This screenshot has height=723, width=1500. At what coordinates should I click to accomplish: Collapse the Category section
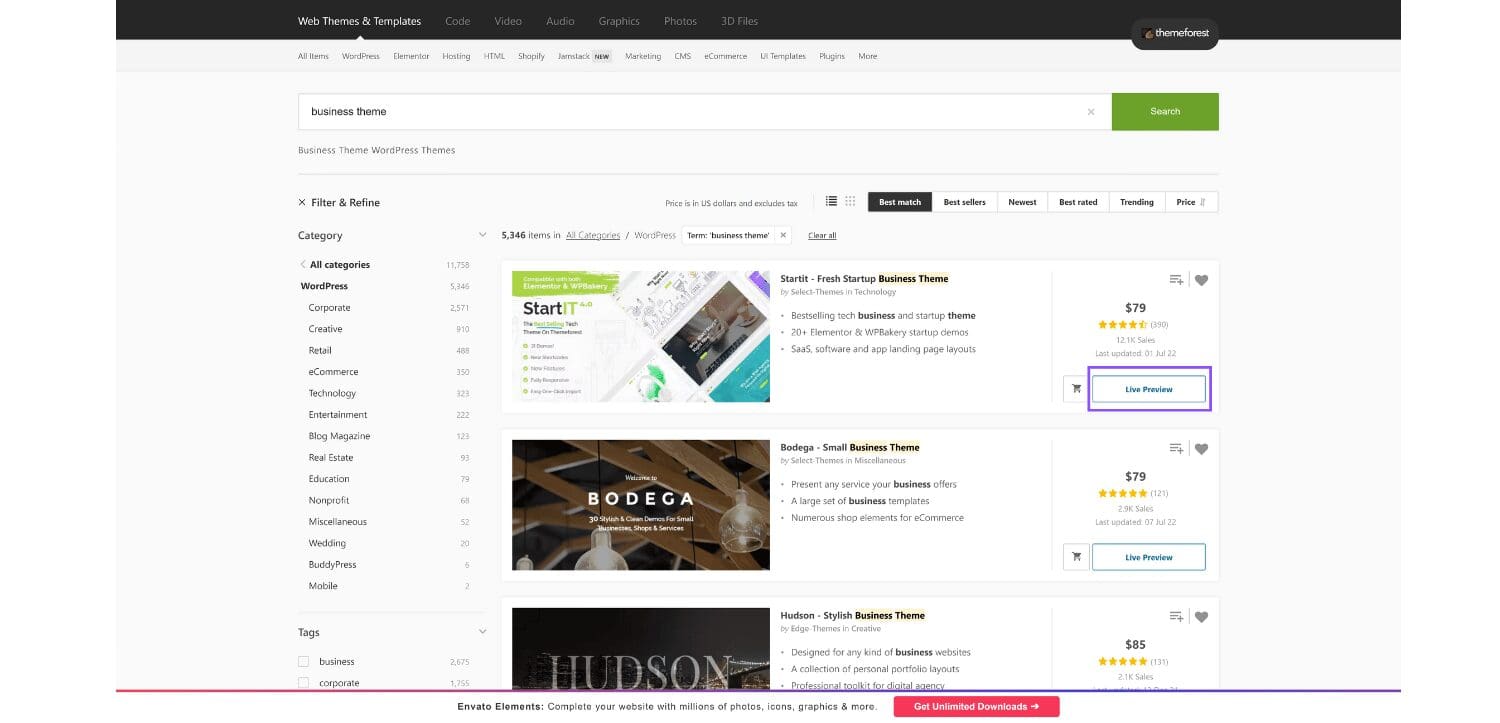click(482, 236)
